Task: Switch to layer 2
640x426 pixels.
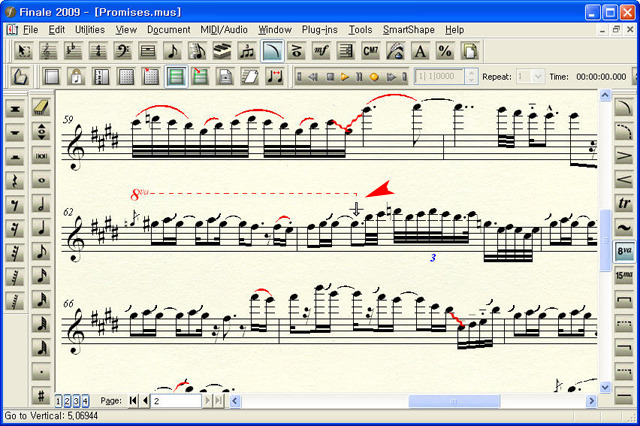Action: tap(67, 402)
